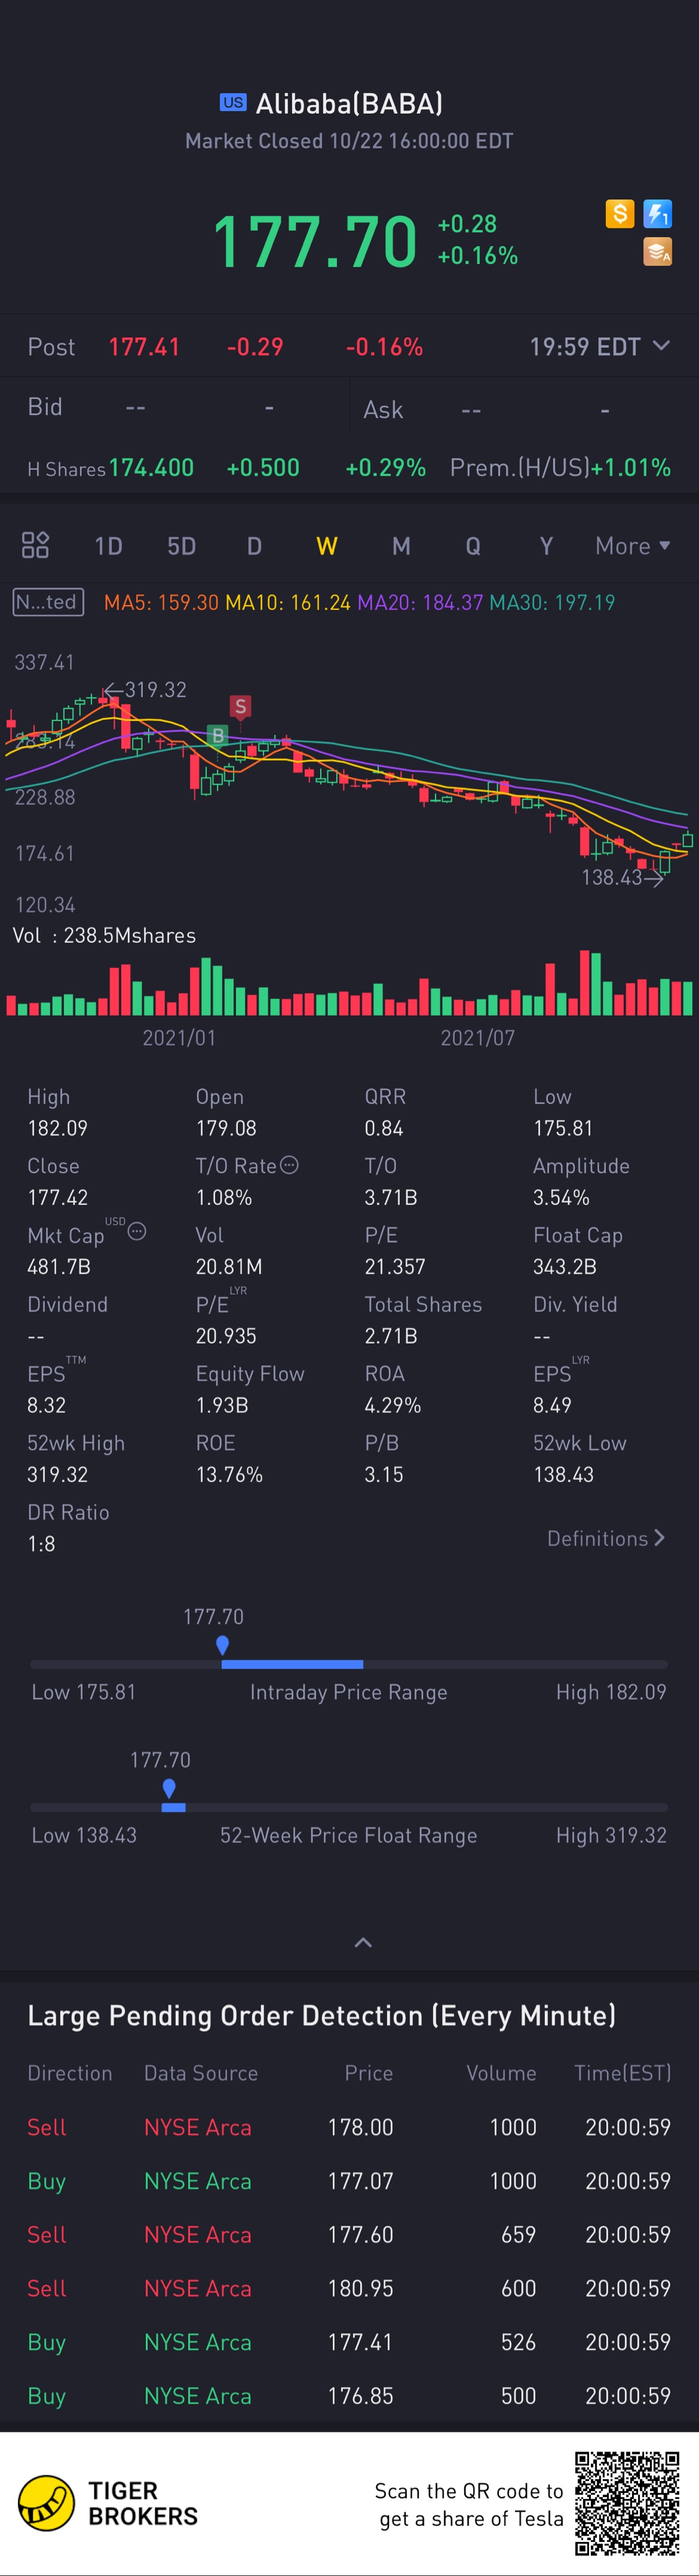This screenshot has width=699, height=2576.
Task: Tap the Data Source column header
Action: pyautogui.click(x=200, y=2073)
